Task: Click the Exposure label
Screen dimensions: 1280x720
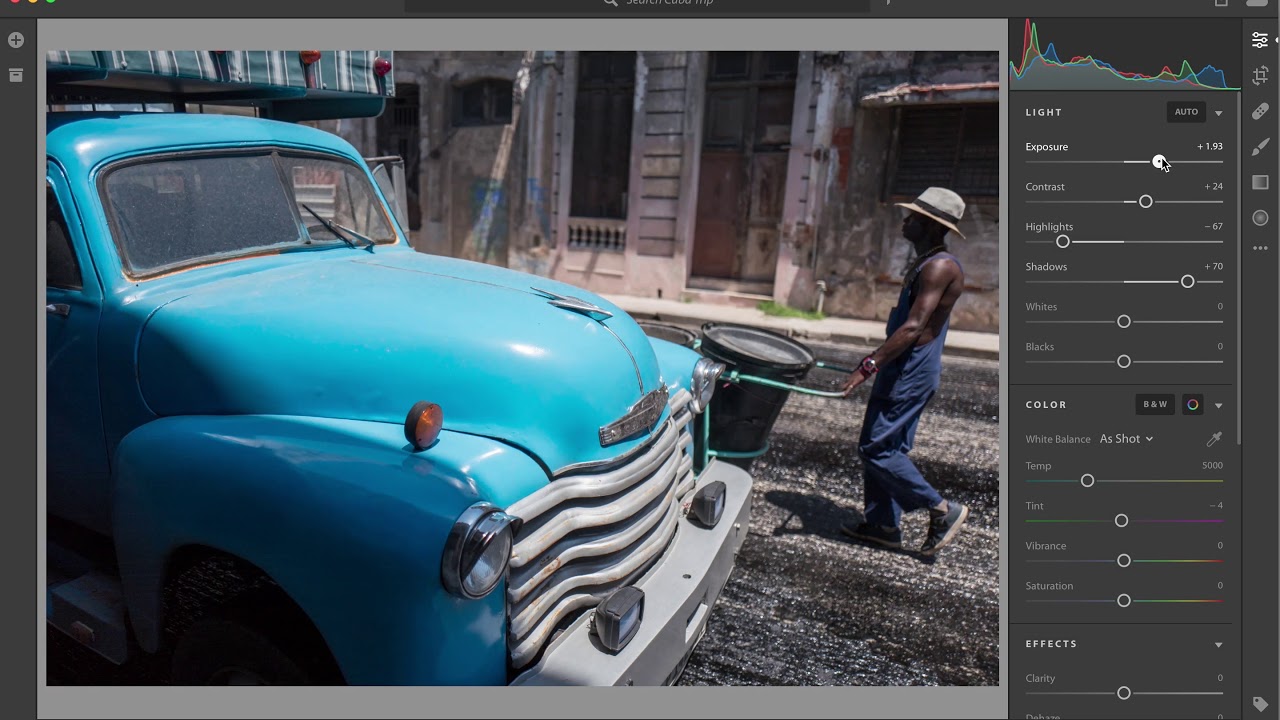Action: tap(1046, 147)
